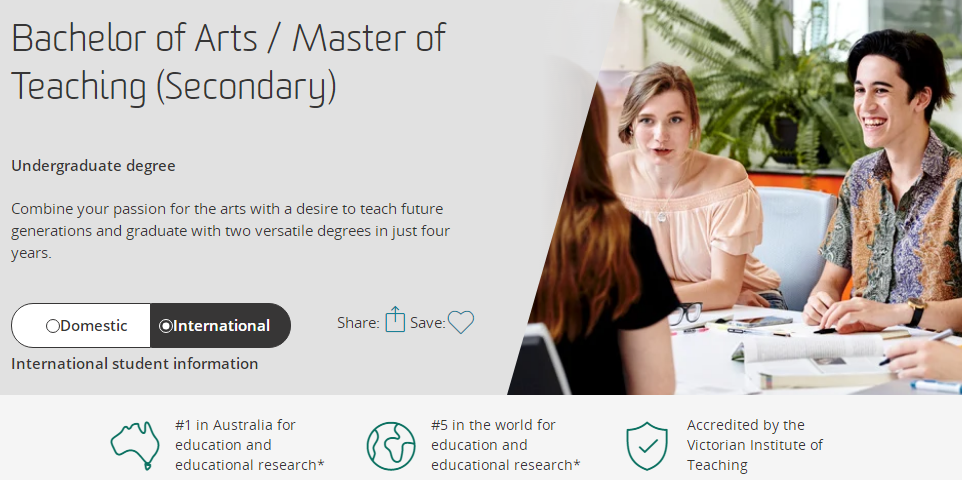Click the fern plant in the photo
The width and height of the screenshot is (962, 480).
[x=761, y=80]
